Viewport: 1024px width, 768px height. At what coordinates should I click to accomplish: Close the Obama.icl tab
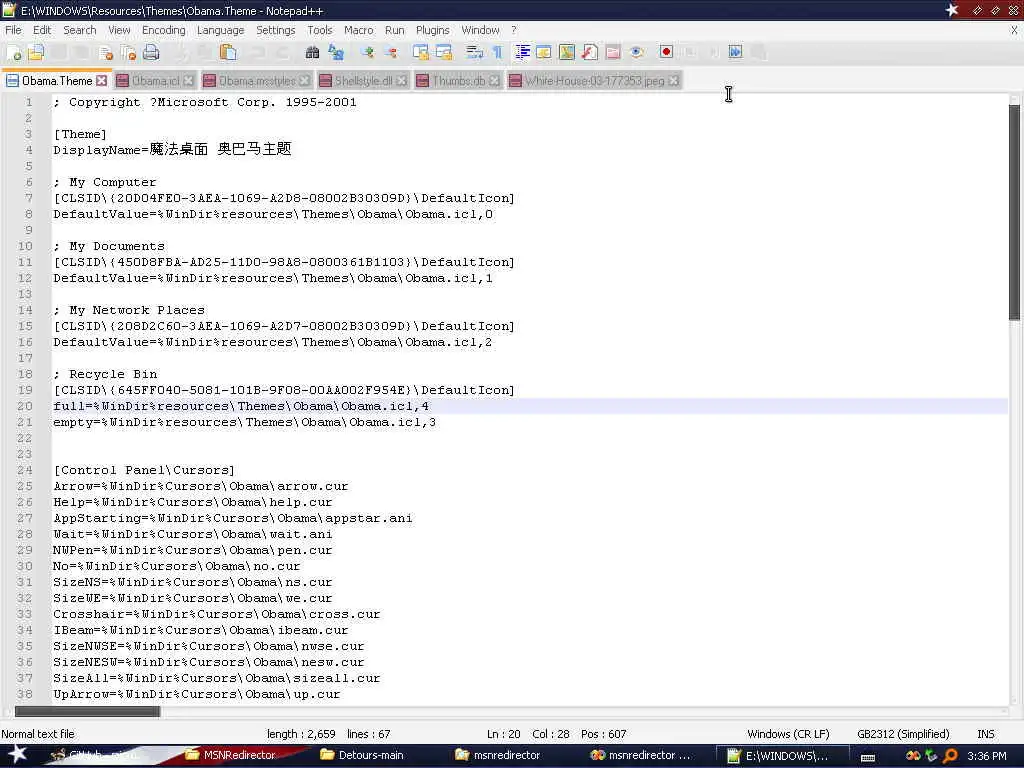coord(188,80)
